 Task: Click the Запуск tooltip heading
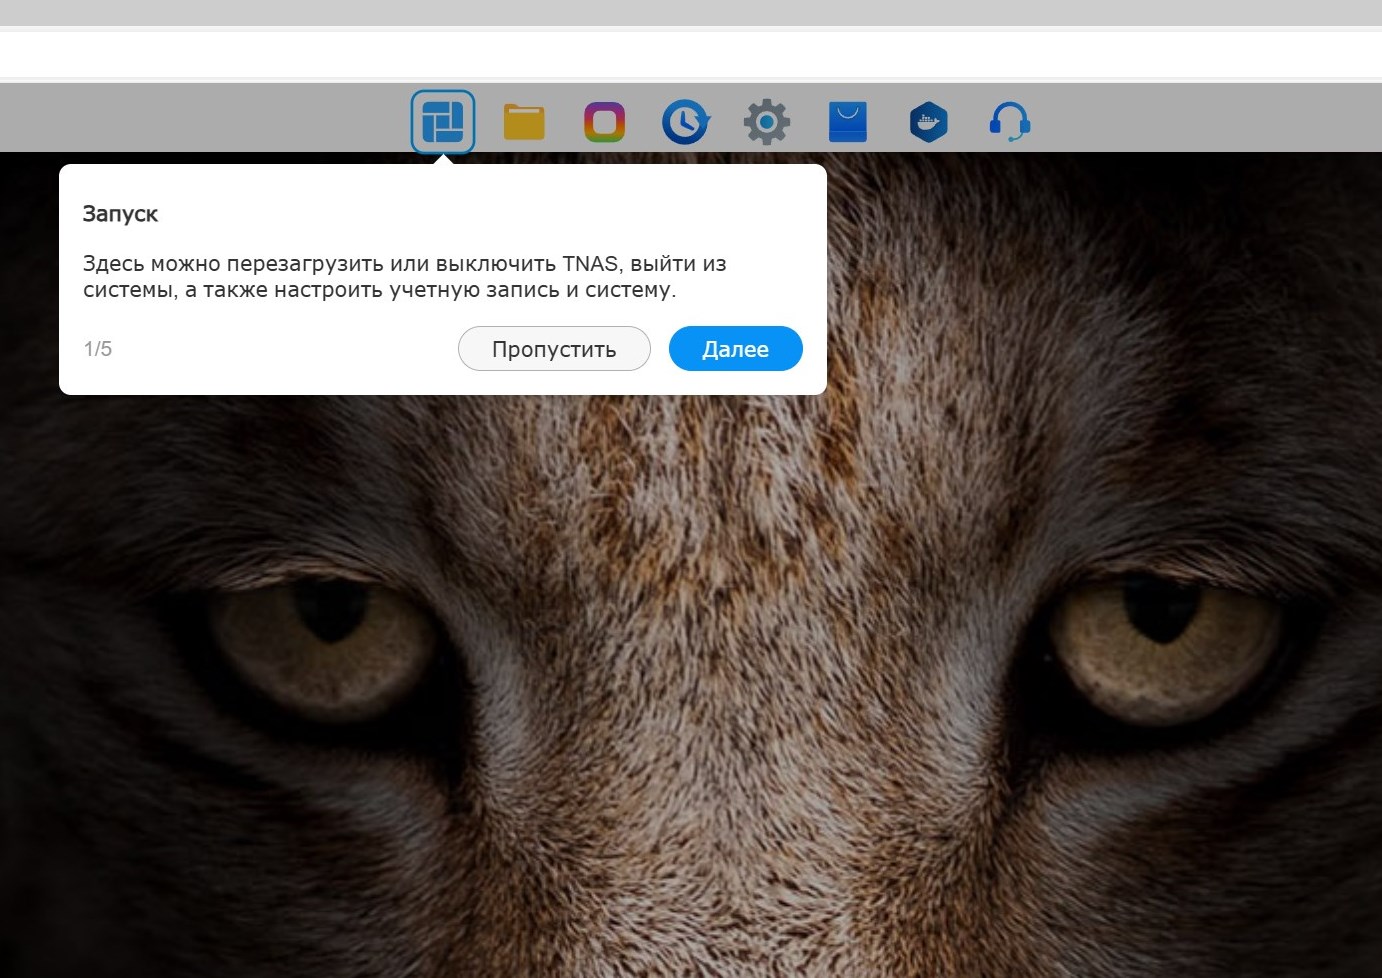(120, 214)
